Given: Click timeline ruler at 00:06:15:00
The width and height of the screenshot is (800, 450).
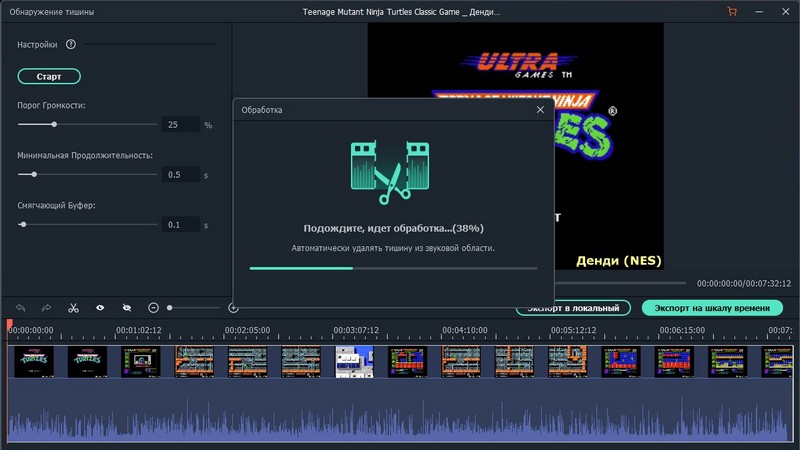Looking at the screenshot, I should coord(682,331).
